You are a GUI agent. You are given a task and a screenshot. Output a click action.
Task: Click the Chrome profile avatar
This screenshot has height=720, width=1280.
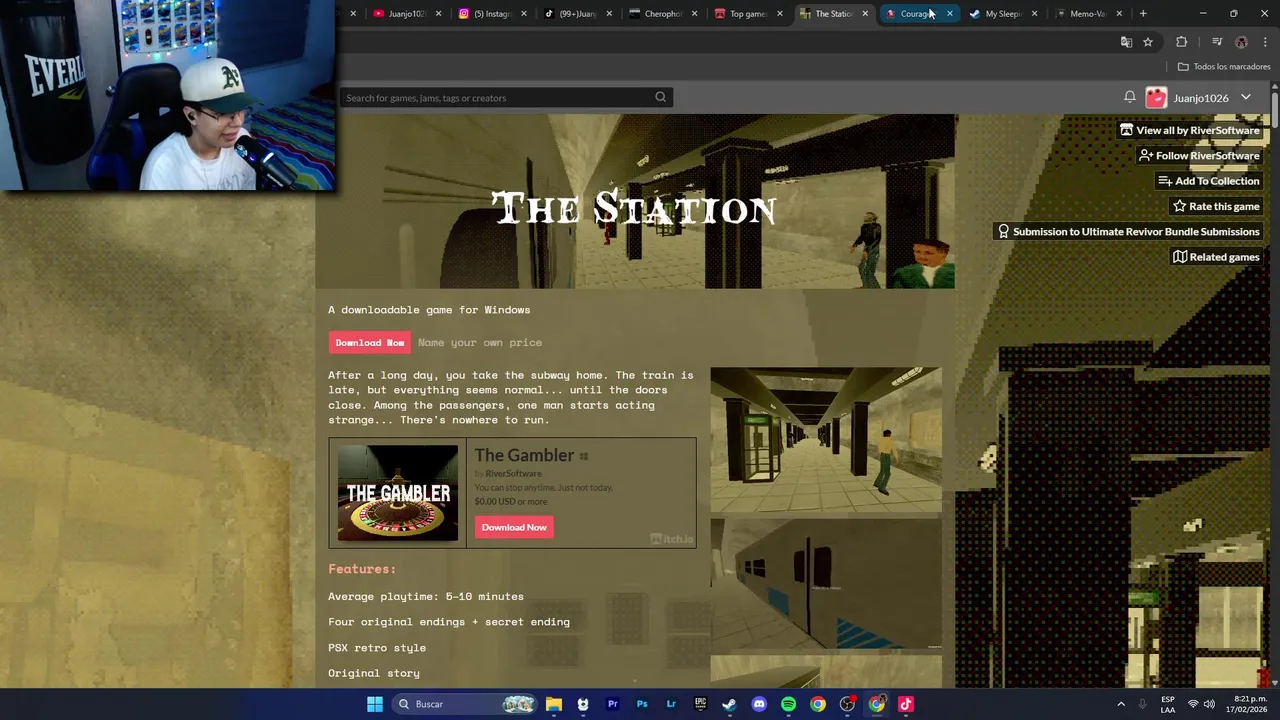pyautogui.click(x=1241, y=42)
